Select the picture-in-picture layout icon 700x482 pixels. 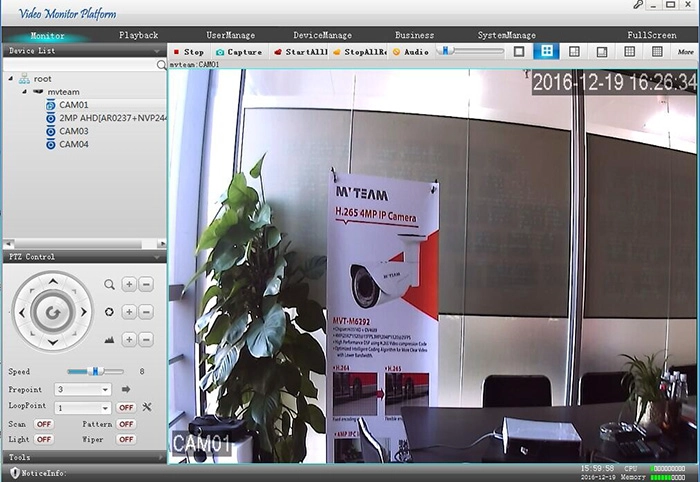602,52
